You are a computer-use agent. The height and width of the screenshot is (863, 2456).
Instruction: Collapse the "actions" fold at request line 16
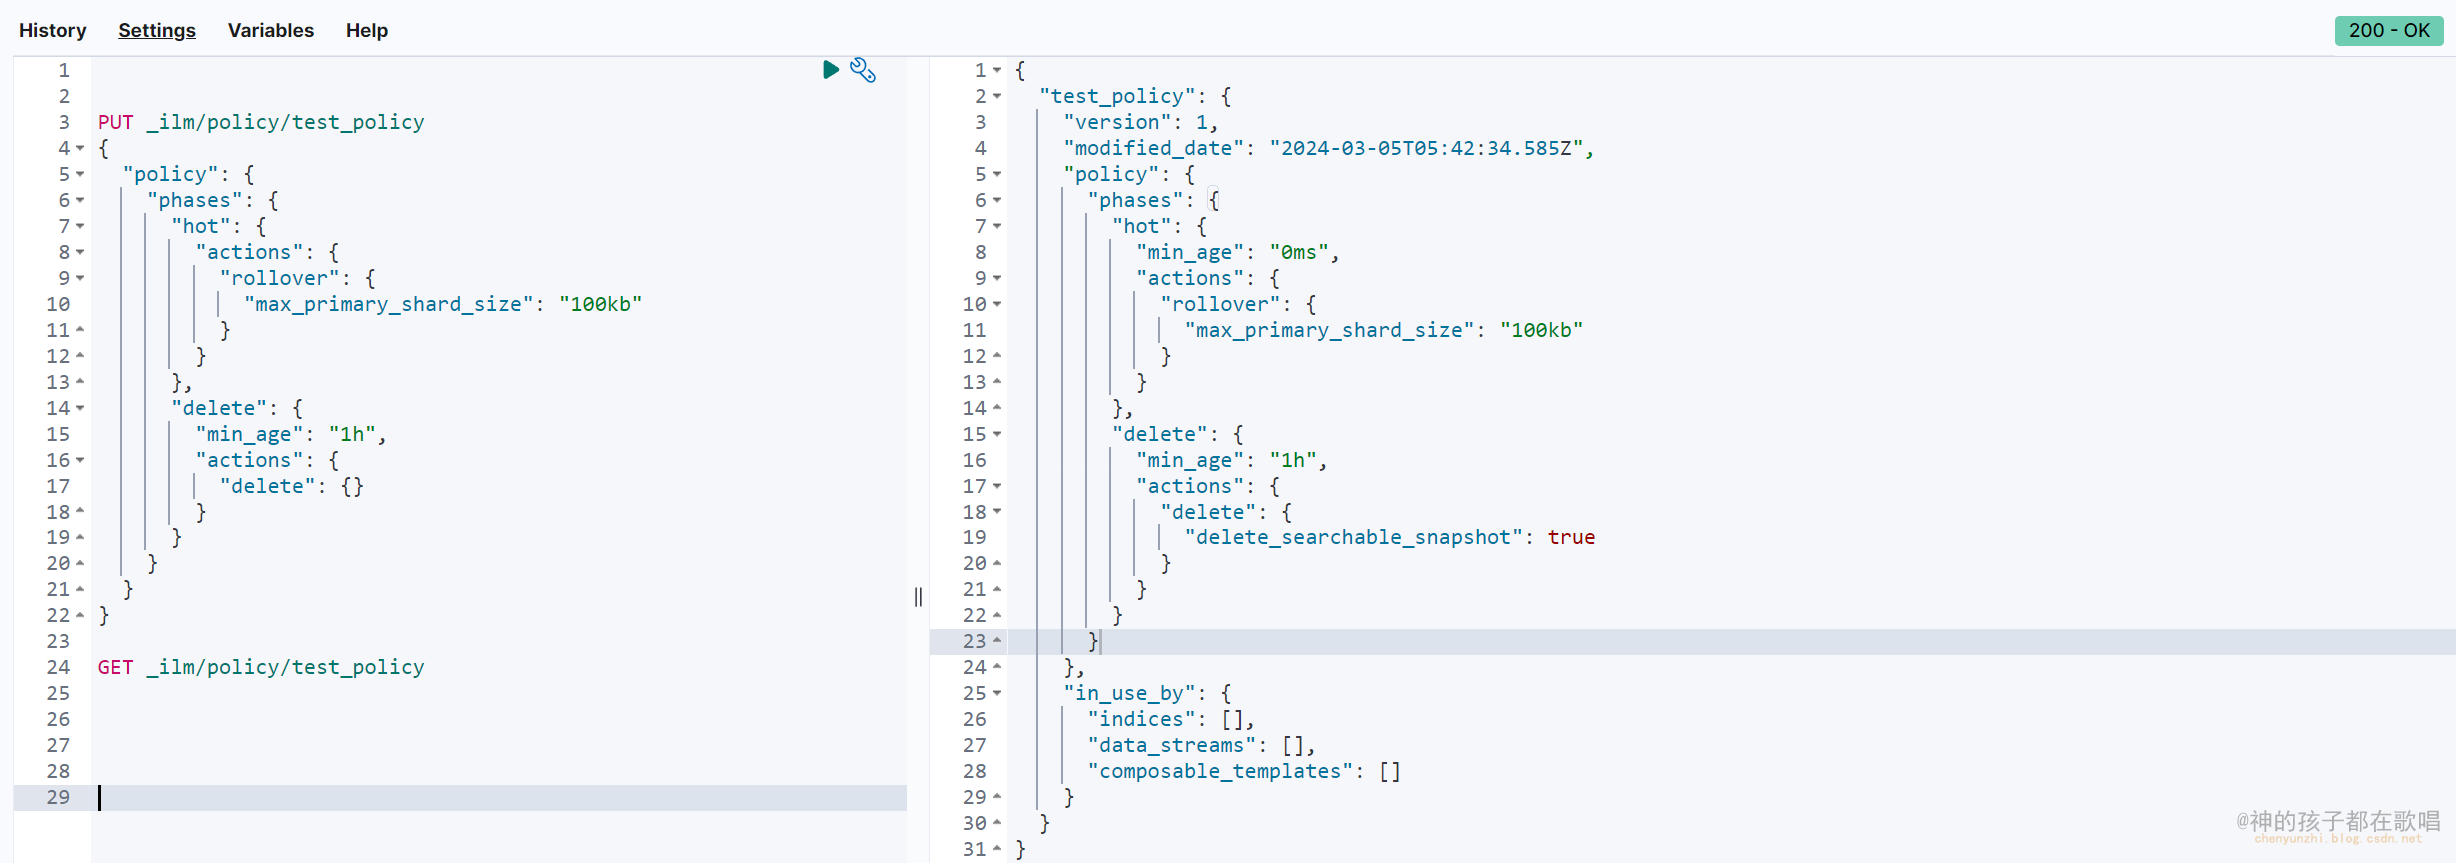(80, 460)
